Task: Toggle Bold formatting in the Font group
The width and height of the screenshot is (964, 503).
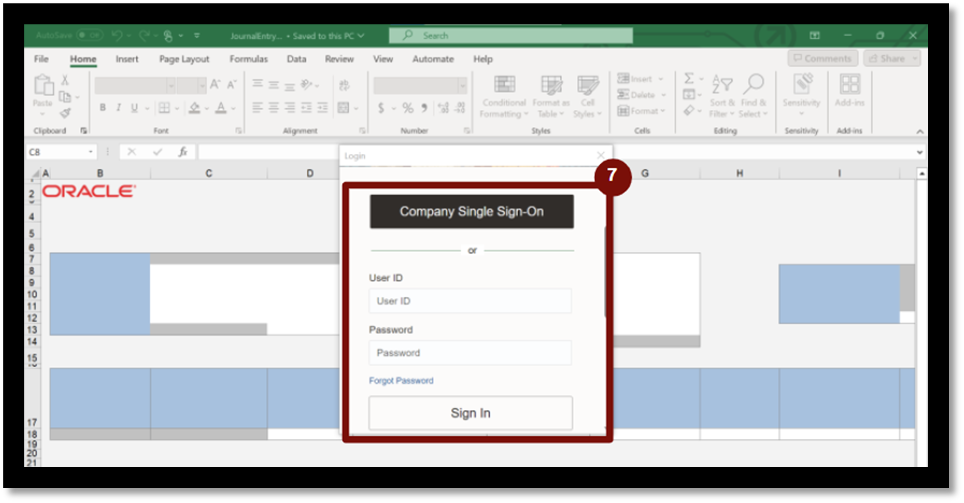Action: click(x=102, y=108)
